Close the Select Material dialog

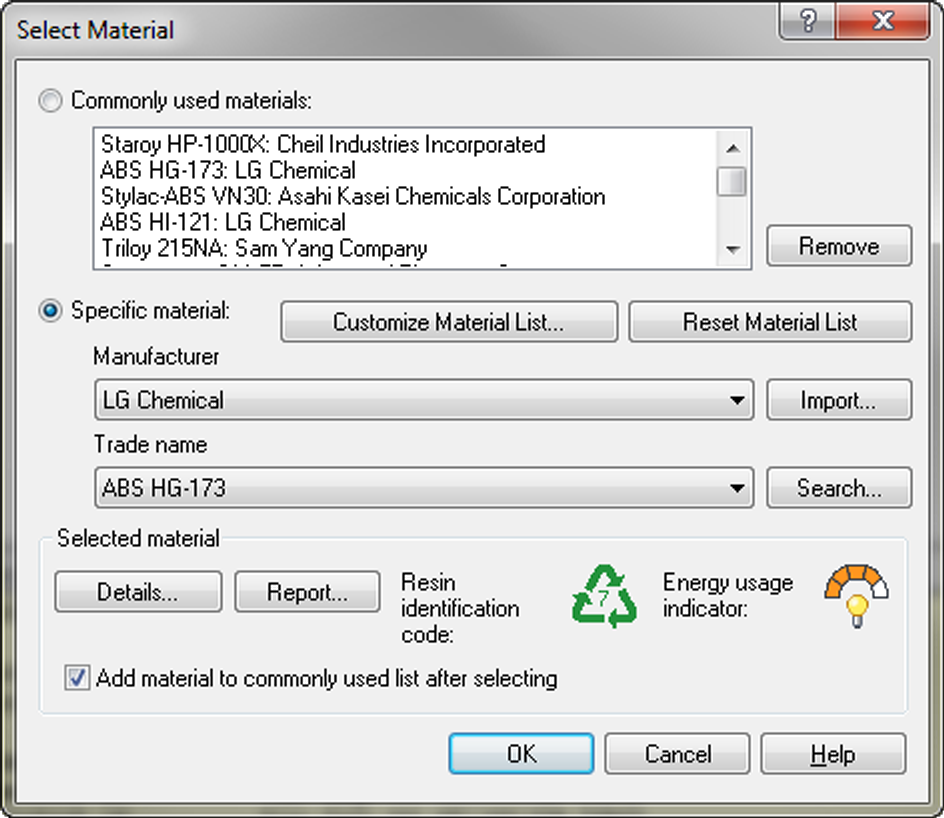tap(883, 21)
